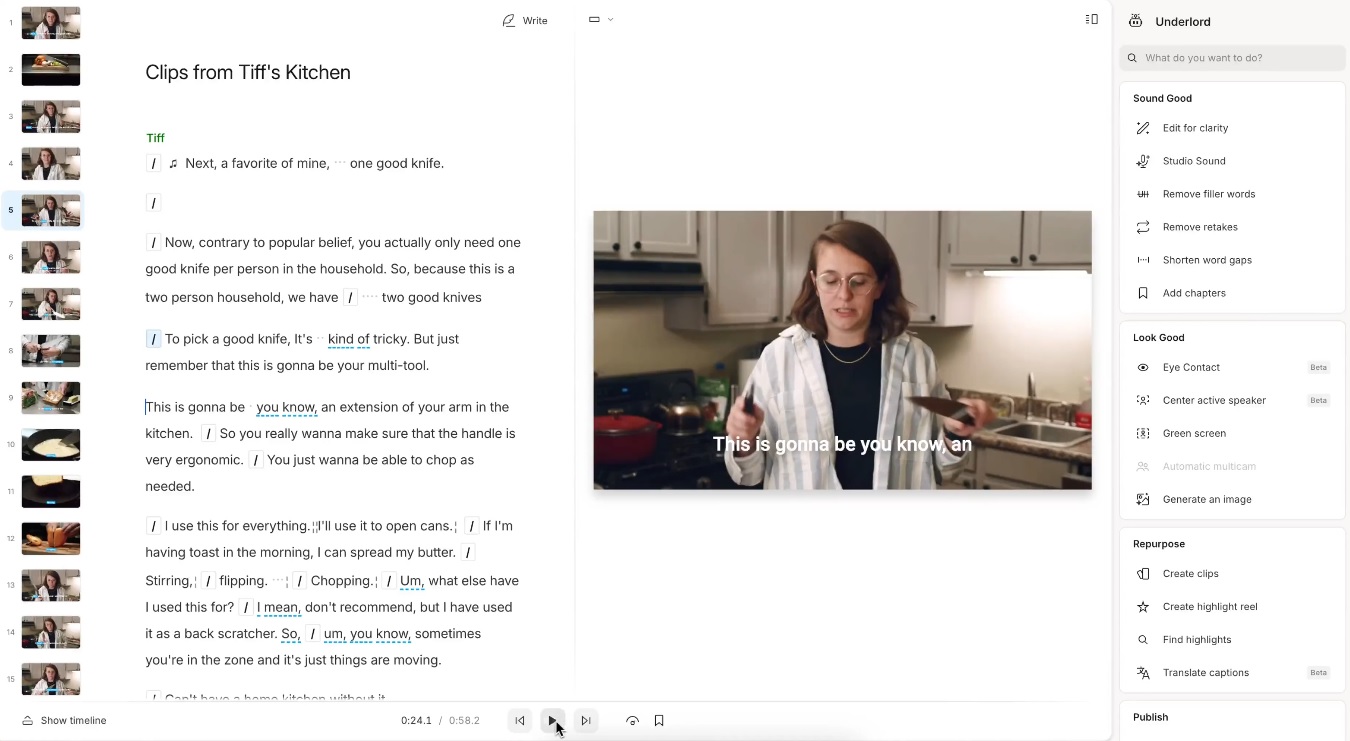Select scene thumbnail 15
1350x741 pixels.
pos(51,680)
